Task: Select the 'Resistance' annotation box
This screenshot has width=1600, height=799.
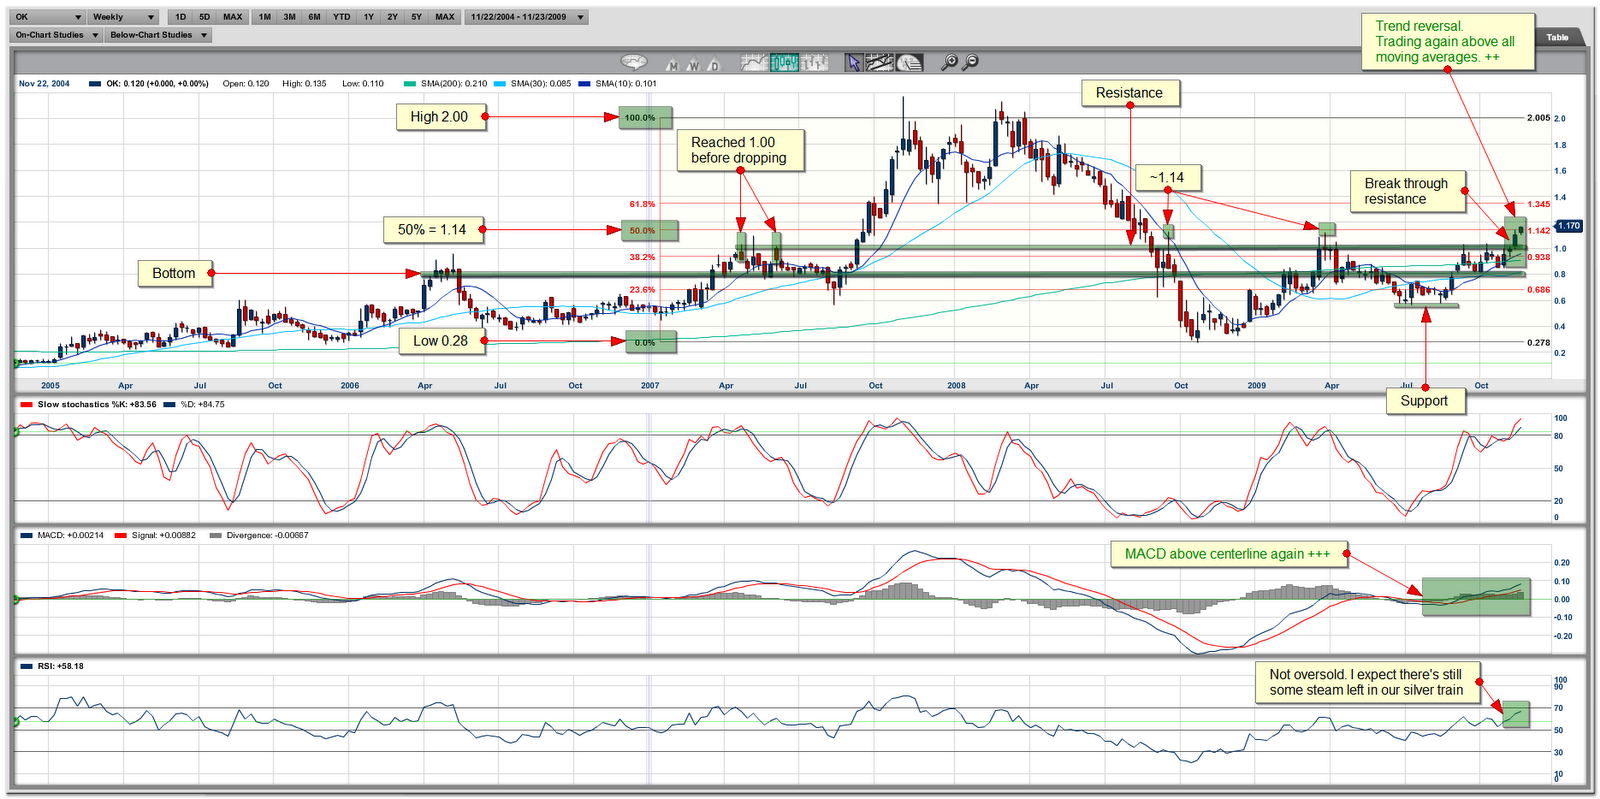Action: coord(1129,93)
